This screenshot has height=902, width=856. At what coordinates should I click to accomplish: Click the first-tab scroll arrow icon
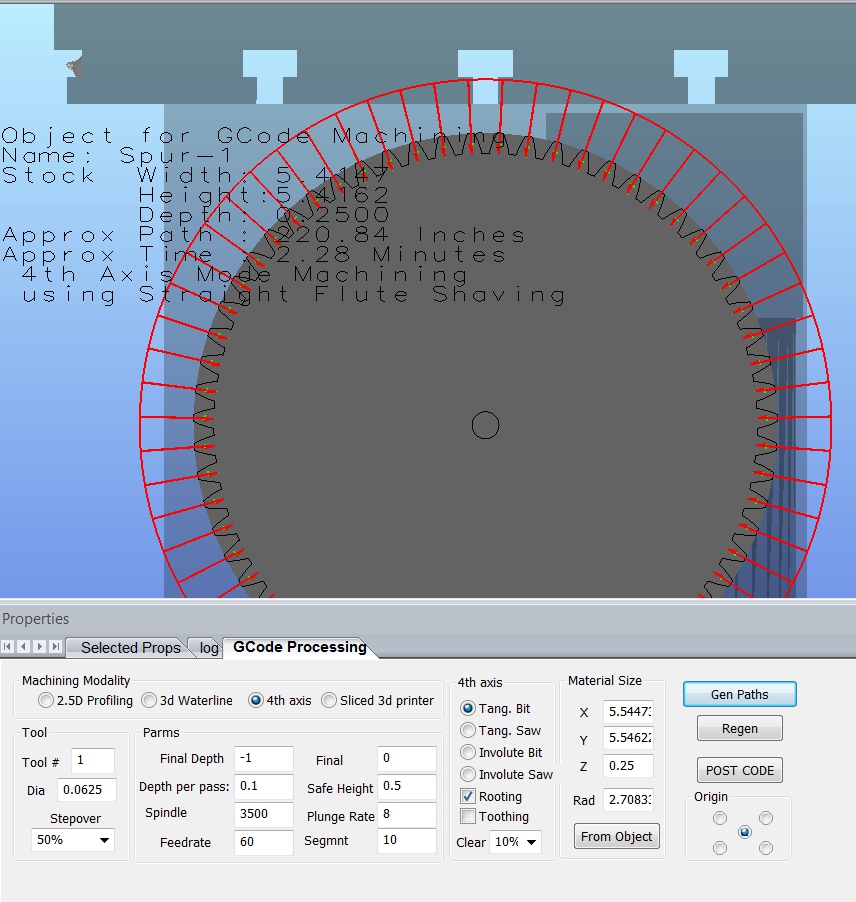(8, 647)
